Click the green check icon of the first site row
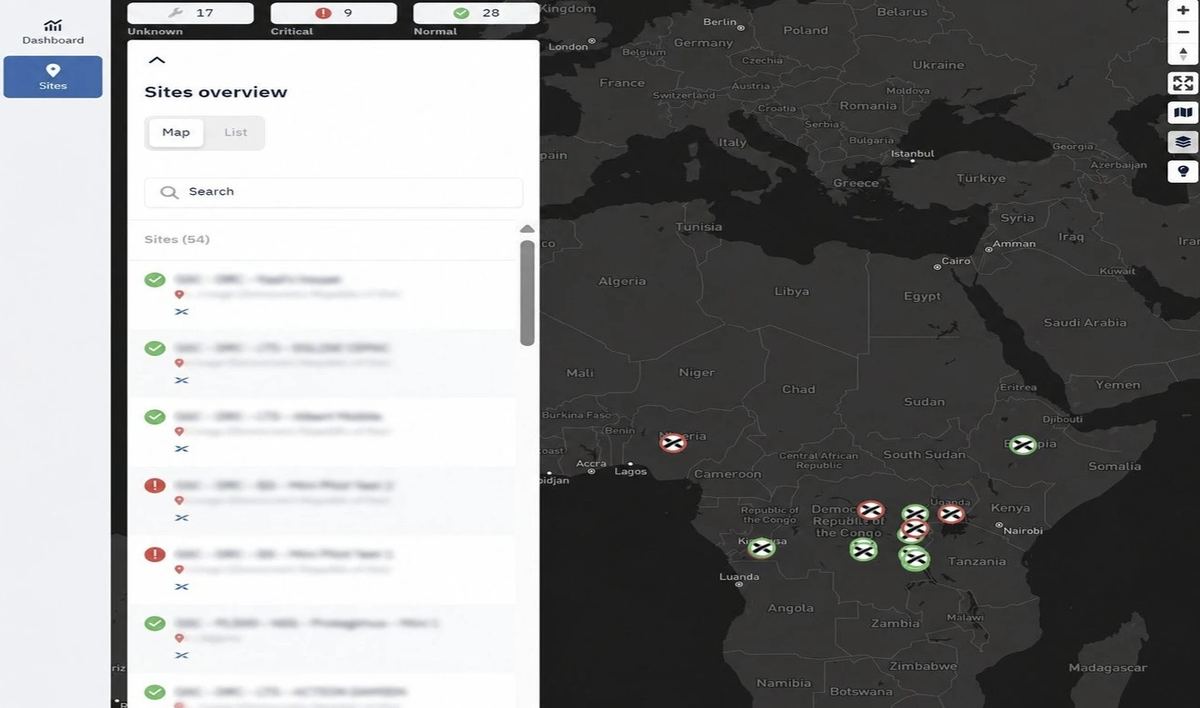 (x=155, y=280)
